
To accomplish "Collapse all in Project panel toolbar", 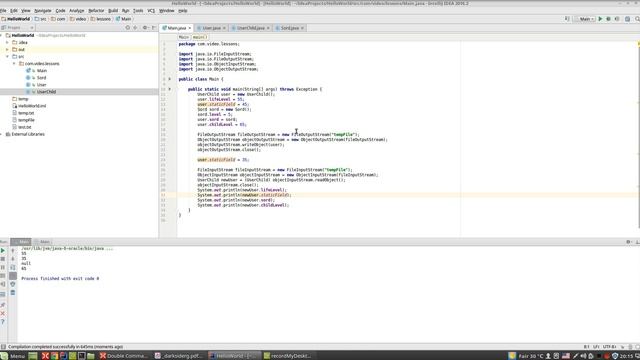I will 136,28.
